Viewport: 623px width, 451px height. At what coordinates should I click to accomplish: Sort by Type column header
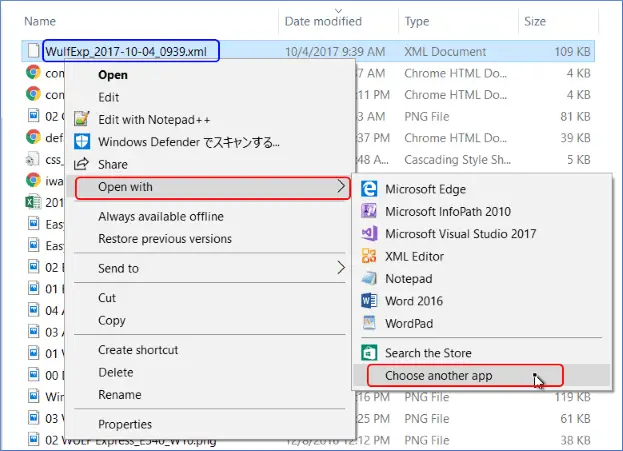coord(417,21)
